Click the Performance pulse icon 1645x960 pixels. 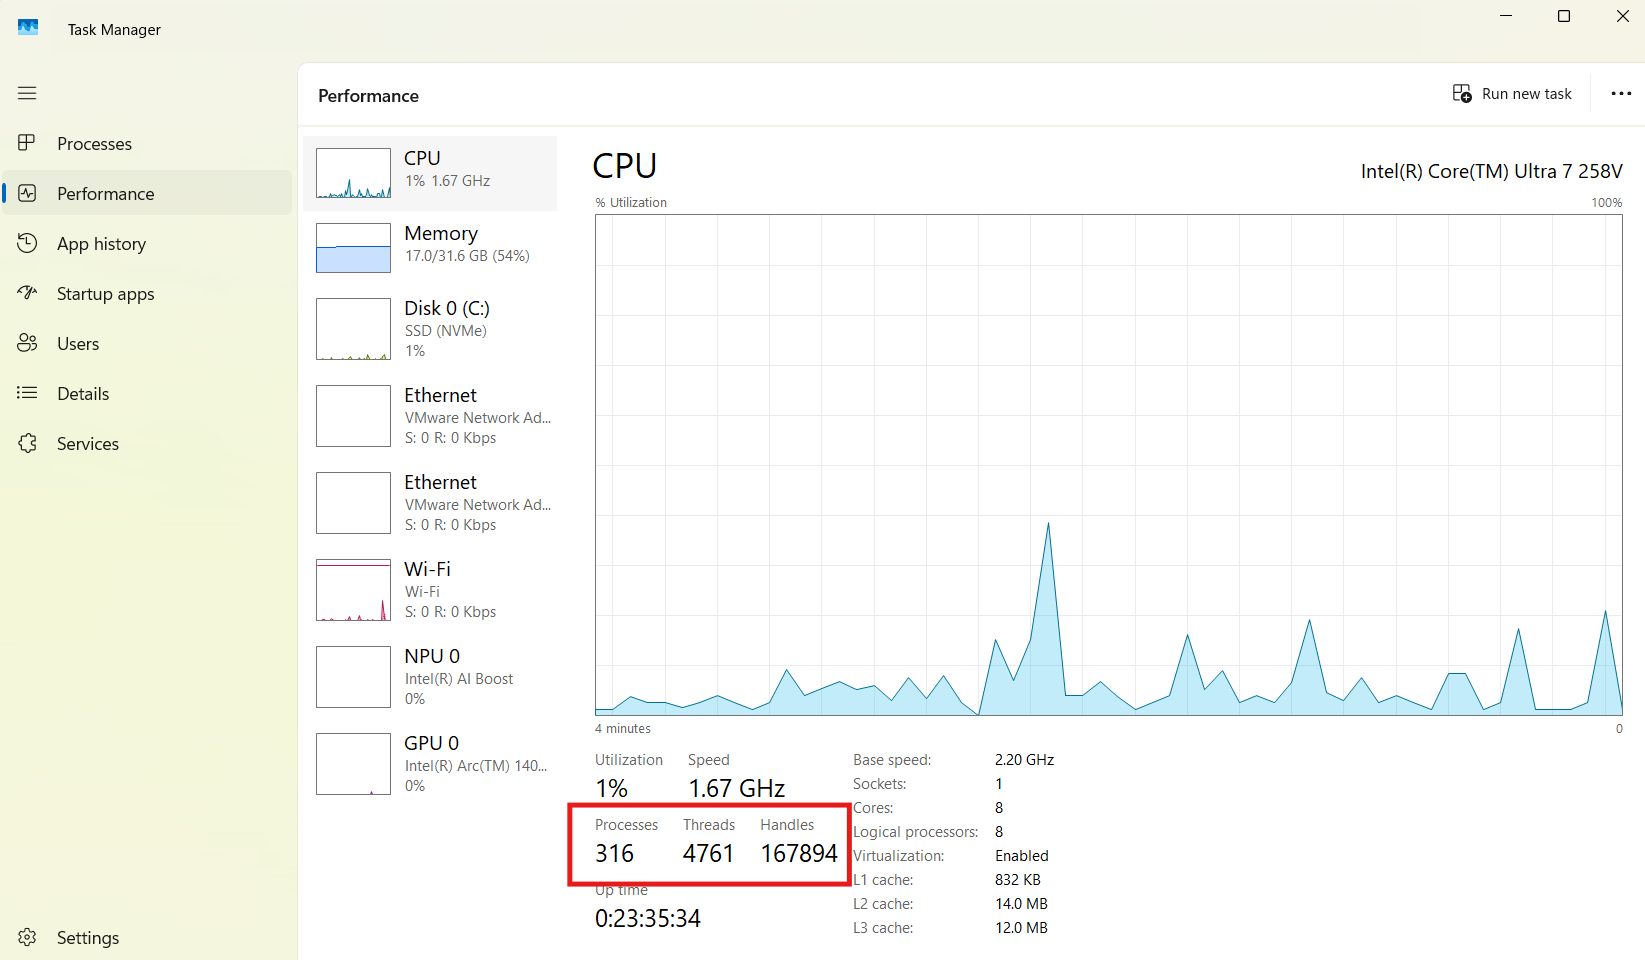tap(27, 193)
